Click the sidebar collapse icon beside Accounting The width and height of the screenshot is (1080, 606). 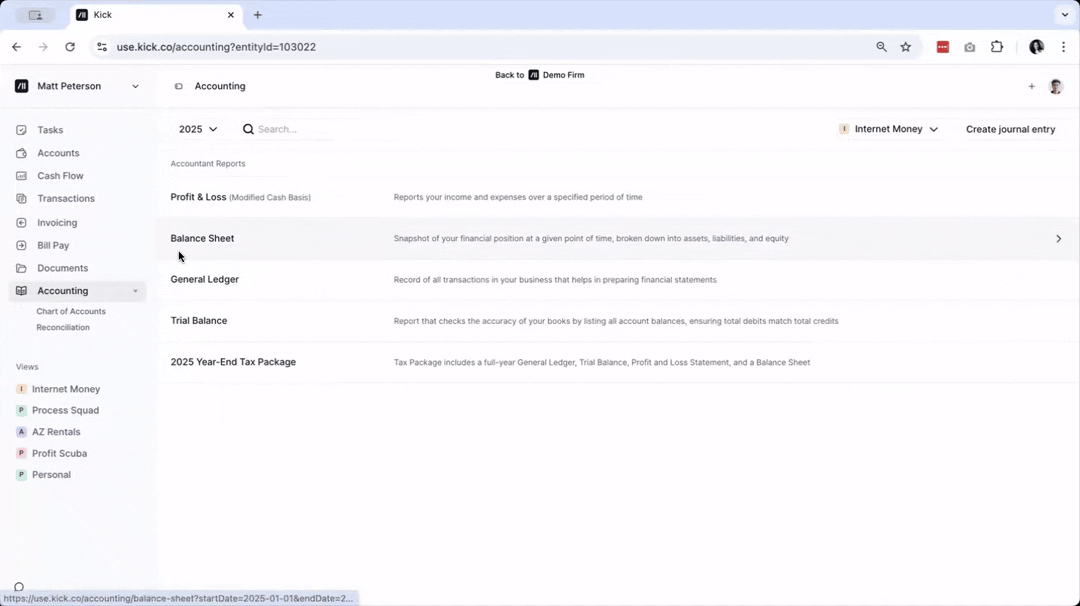tap(179, 87)
